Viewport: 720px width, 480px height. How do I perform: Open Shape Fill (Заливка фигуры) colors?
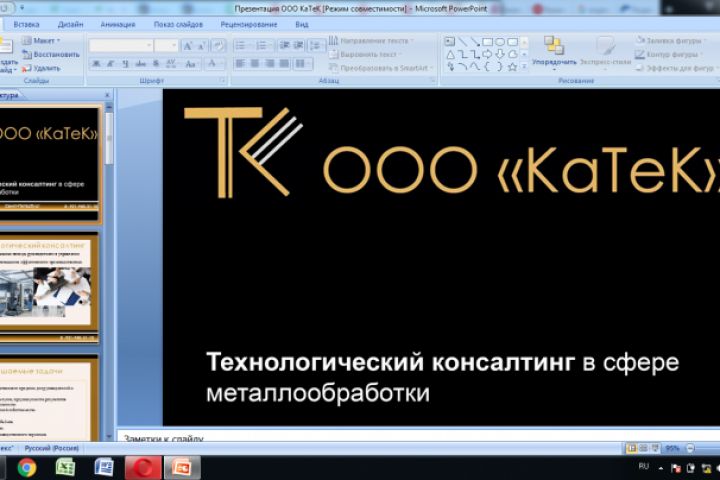coord(671,41)
